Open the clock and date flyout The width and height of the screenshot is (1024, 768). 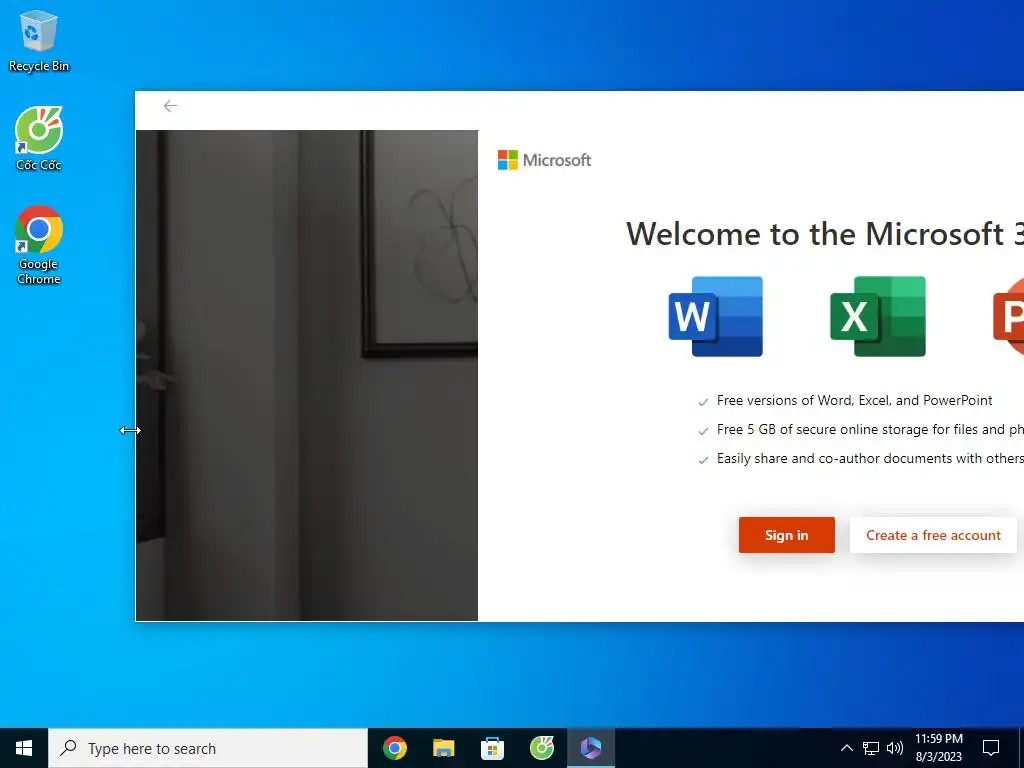click(x=938, y=748)
